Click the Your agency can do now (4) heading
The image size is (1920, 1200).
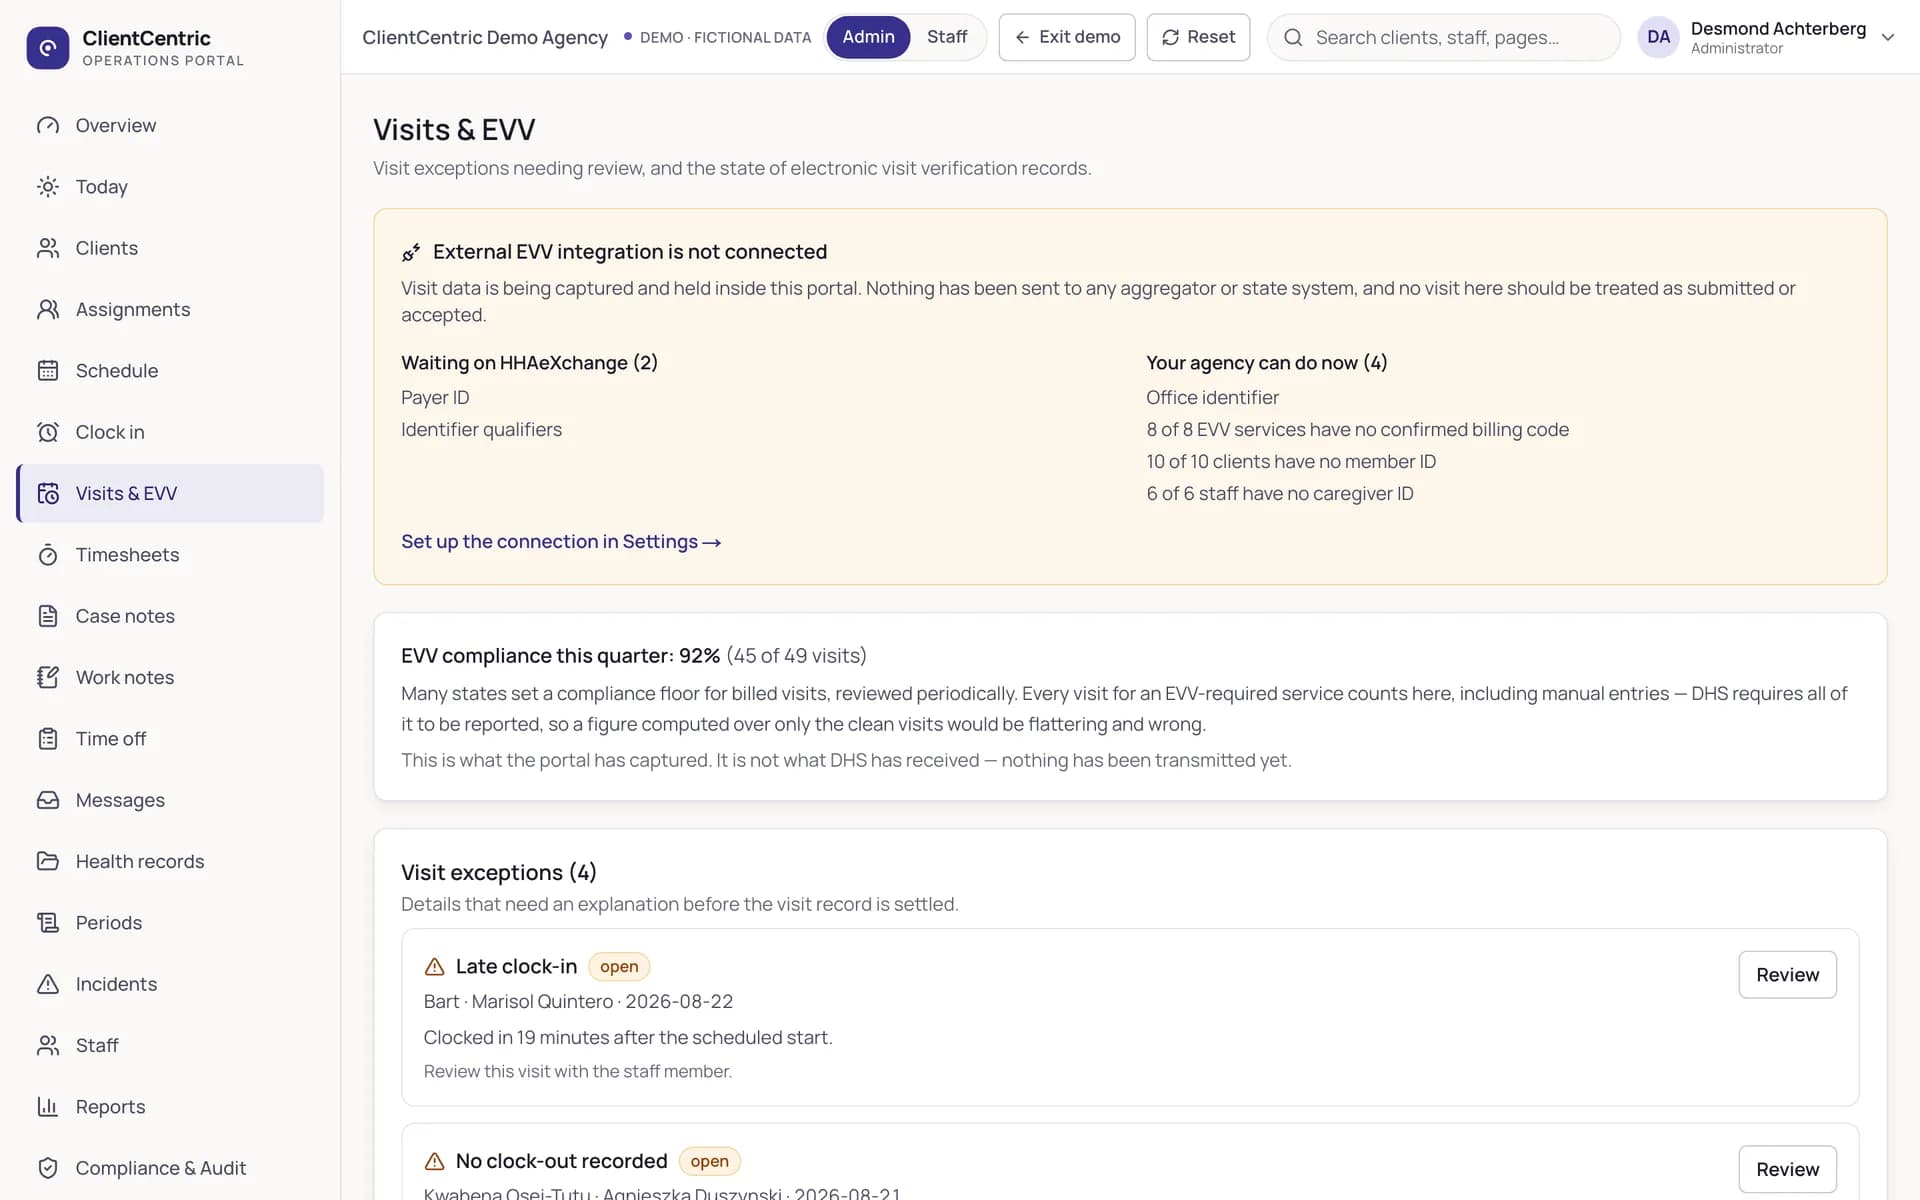[1267, 363]
